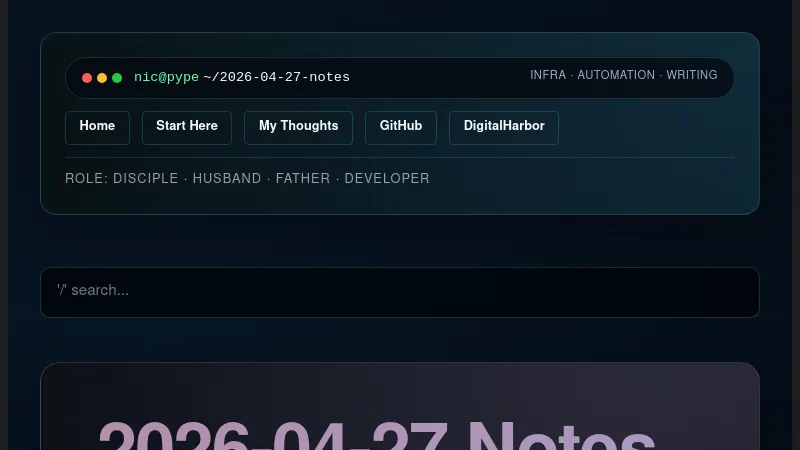Click the HUSBAND role word

[227, 179]
